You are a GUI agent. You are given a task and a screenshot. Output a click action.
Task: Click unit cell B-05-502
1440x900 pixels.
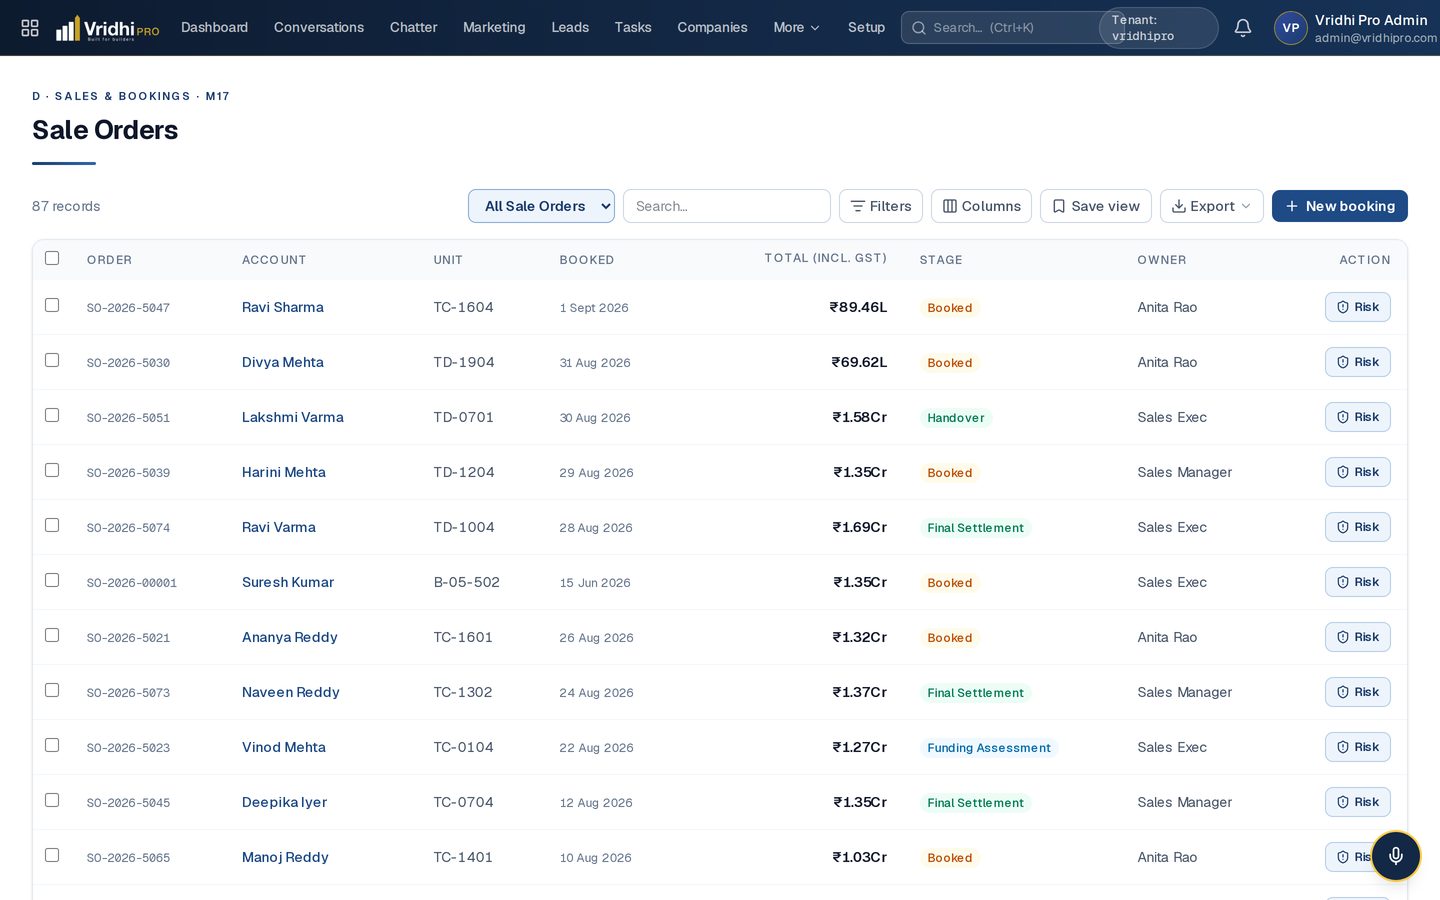[467, 582]
